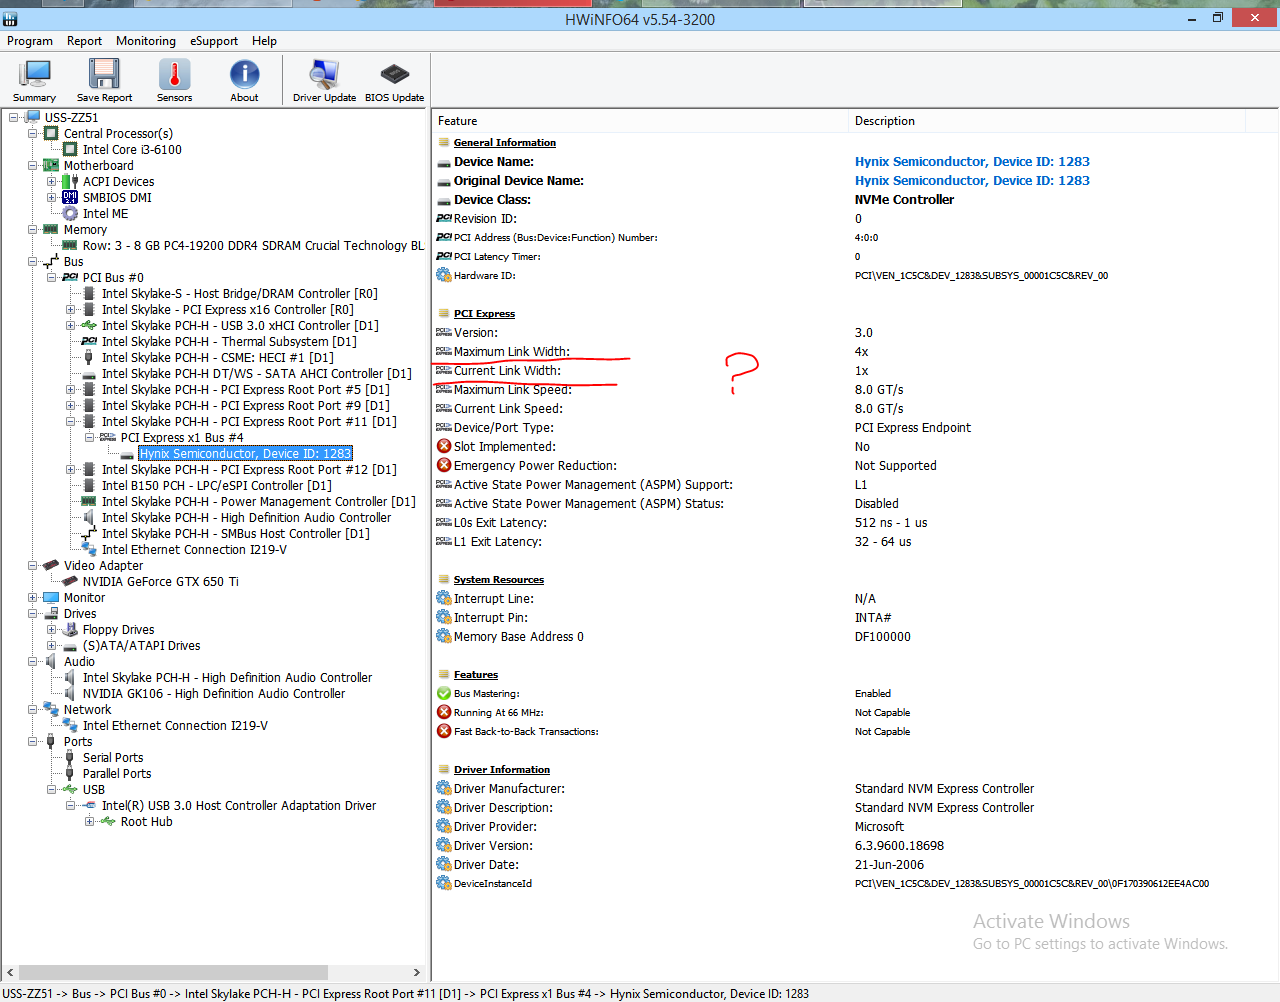Screen dimensions: 1280x1002
Task: Click the plug icon beside CSME: HECI #1
Action: 89,358
